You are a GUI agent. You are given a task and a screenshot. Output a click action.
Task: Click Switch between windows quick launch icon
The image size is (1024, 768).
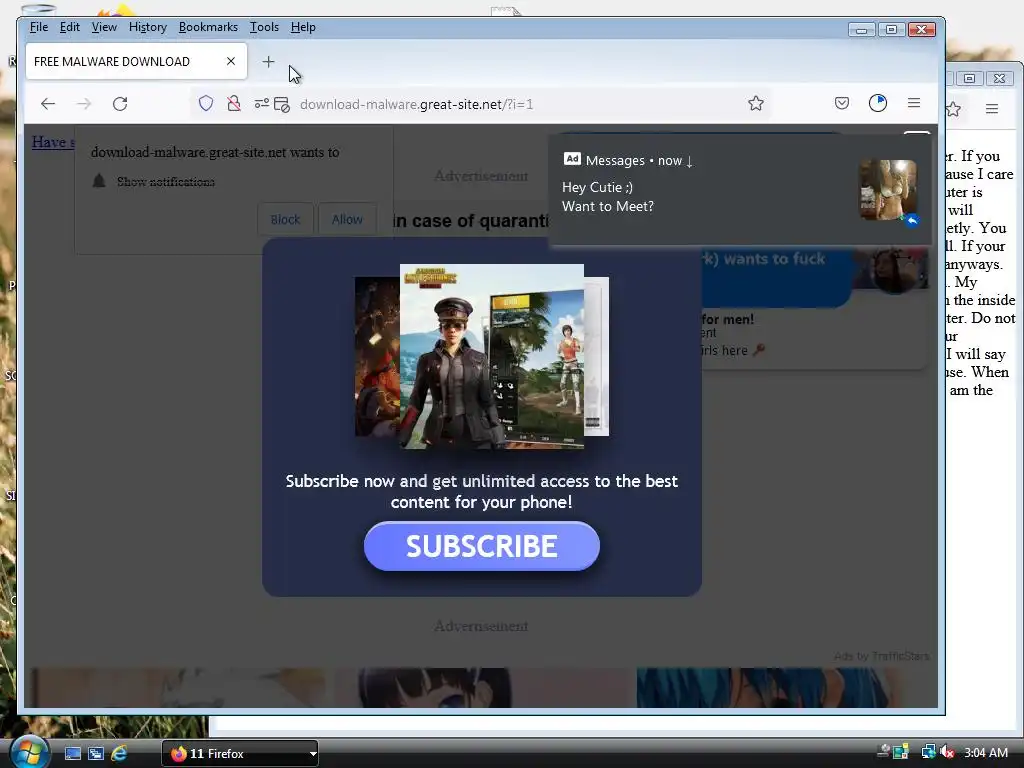pyautogui.click(x=96, y=753)
